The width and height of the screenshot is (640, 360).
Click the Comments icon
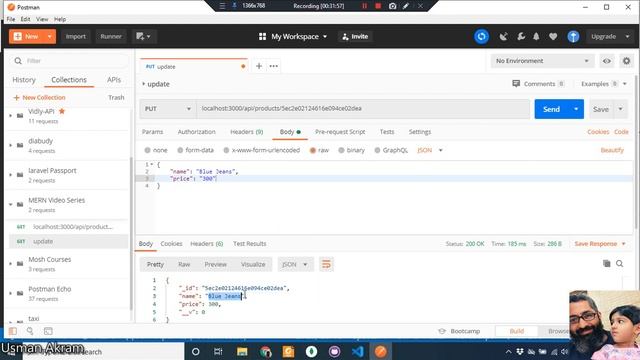(x=516, y=84)
